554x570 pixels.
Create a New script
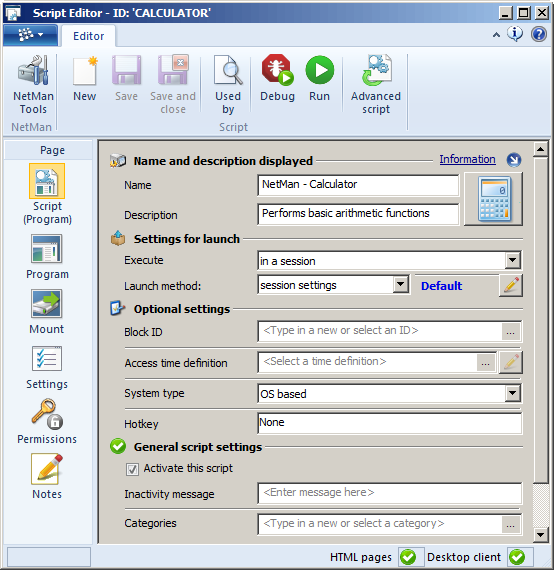[x=84, y=79]
